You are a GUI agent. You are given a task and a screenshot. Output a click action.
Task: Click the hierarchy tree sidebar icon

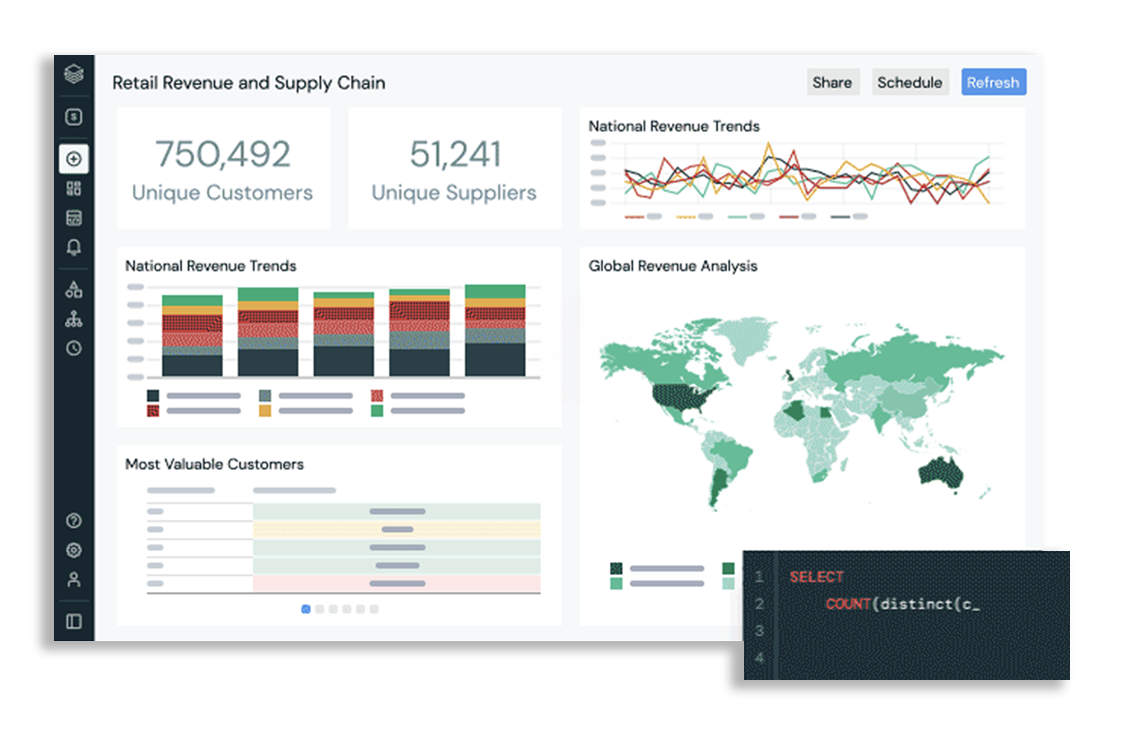pos(74,319)
